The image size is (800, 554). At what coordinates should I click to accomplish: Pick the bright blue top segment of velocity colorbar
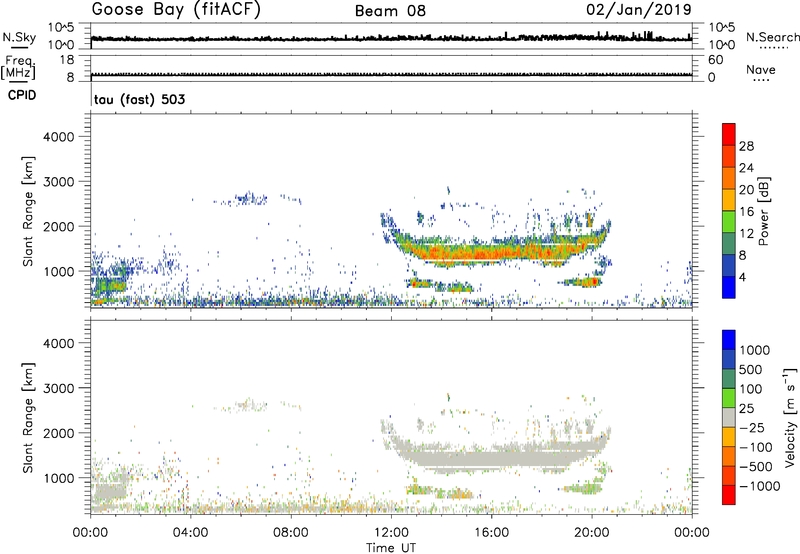(x=729, y=340)
